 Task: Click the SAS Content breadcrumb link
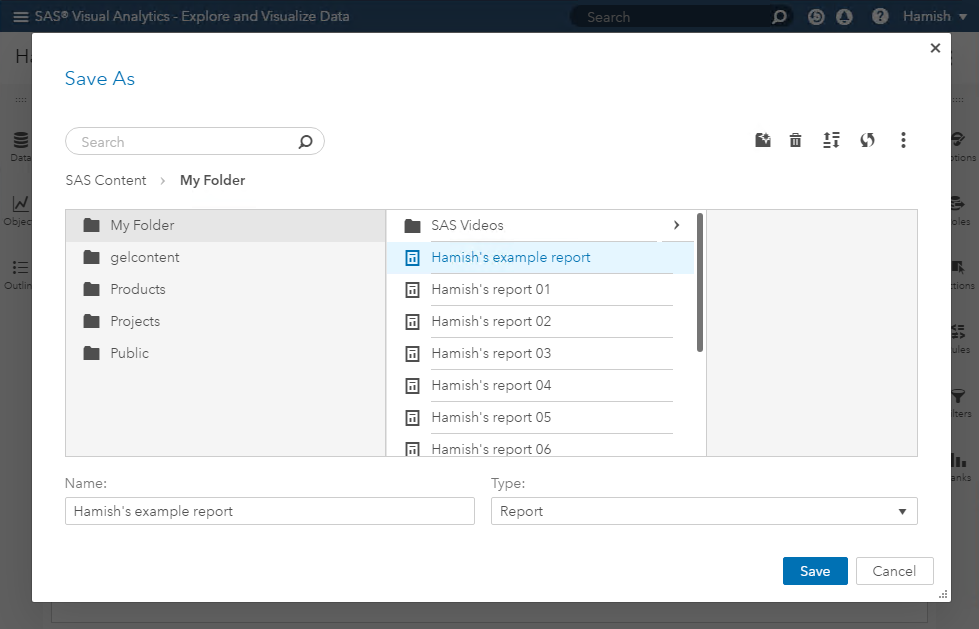[106, 181]
